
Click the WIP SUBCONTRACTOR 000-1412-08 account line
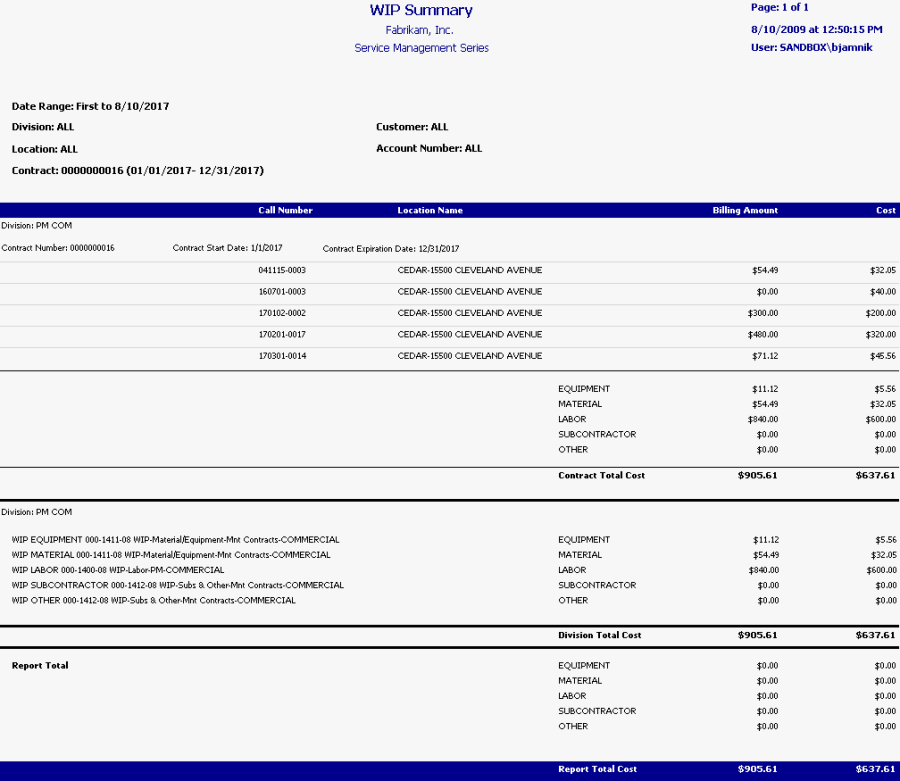tap(178, 585)
